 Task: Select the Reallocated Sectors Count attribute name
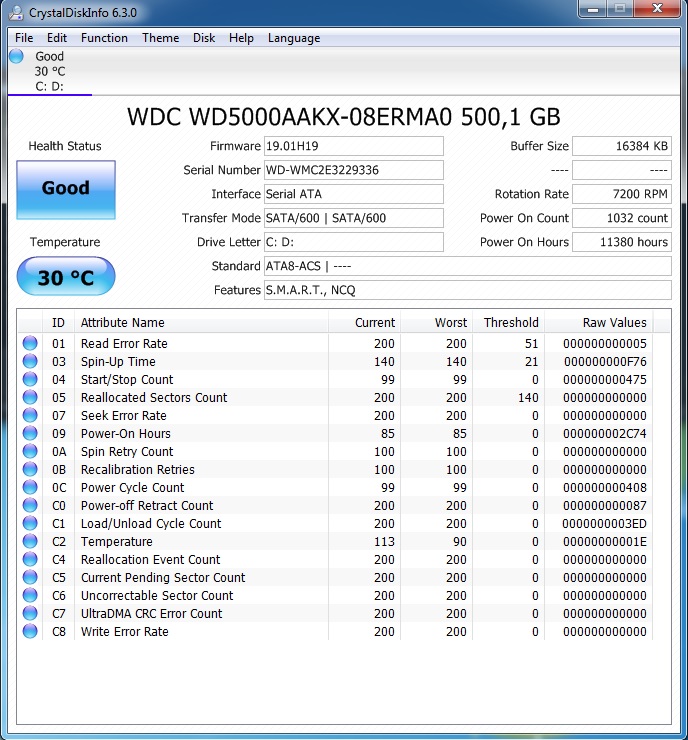pyautogui.click(x=154, y=397)
